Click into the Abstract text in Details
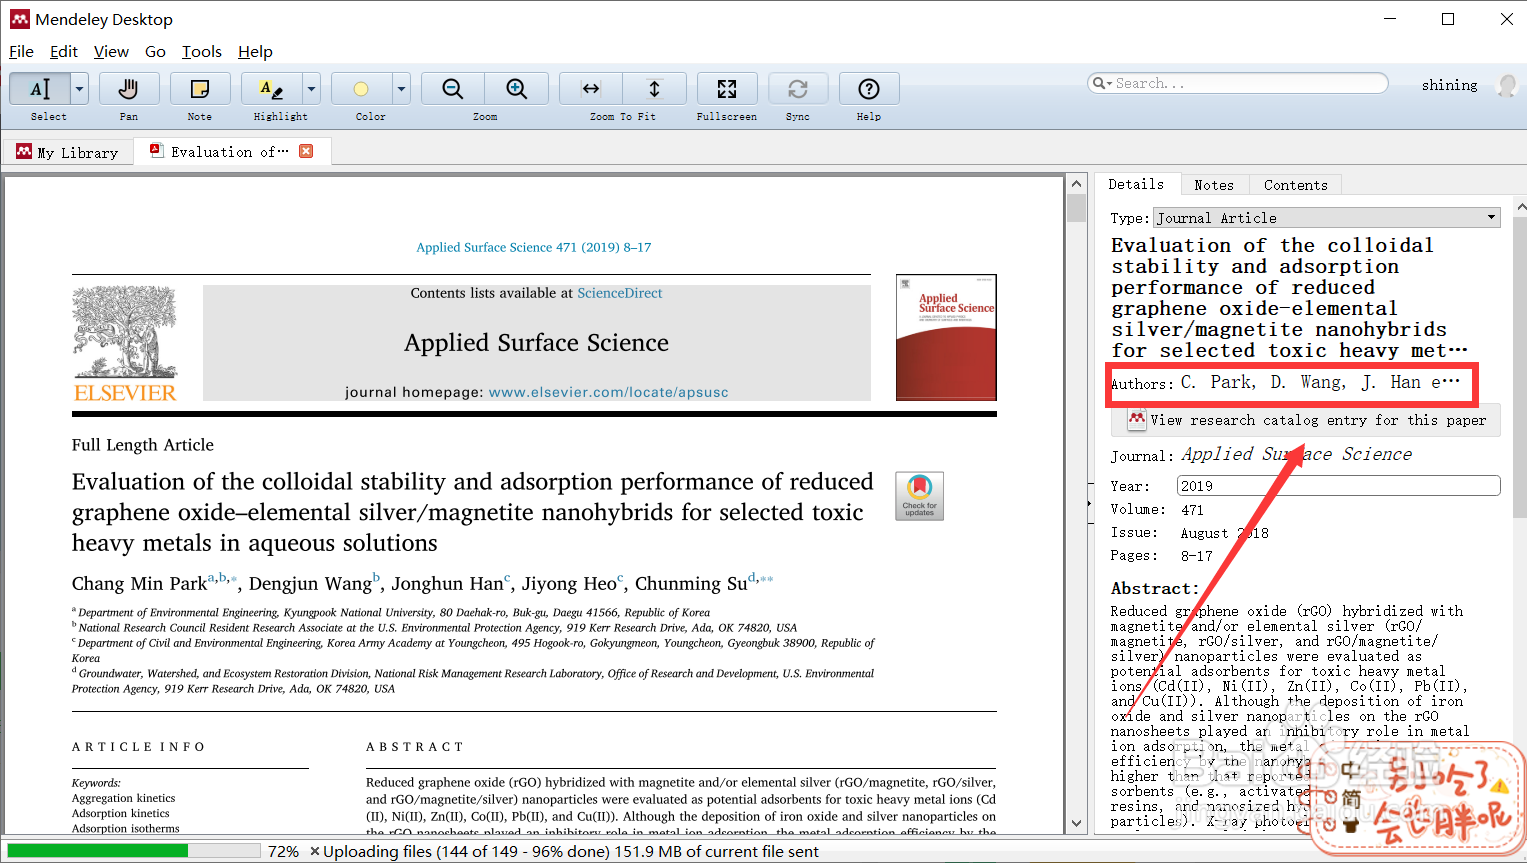The image size is (1527, 863). click(1290, 716)
